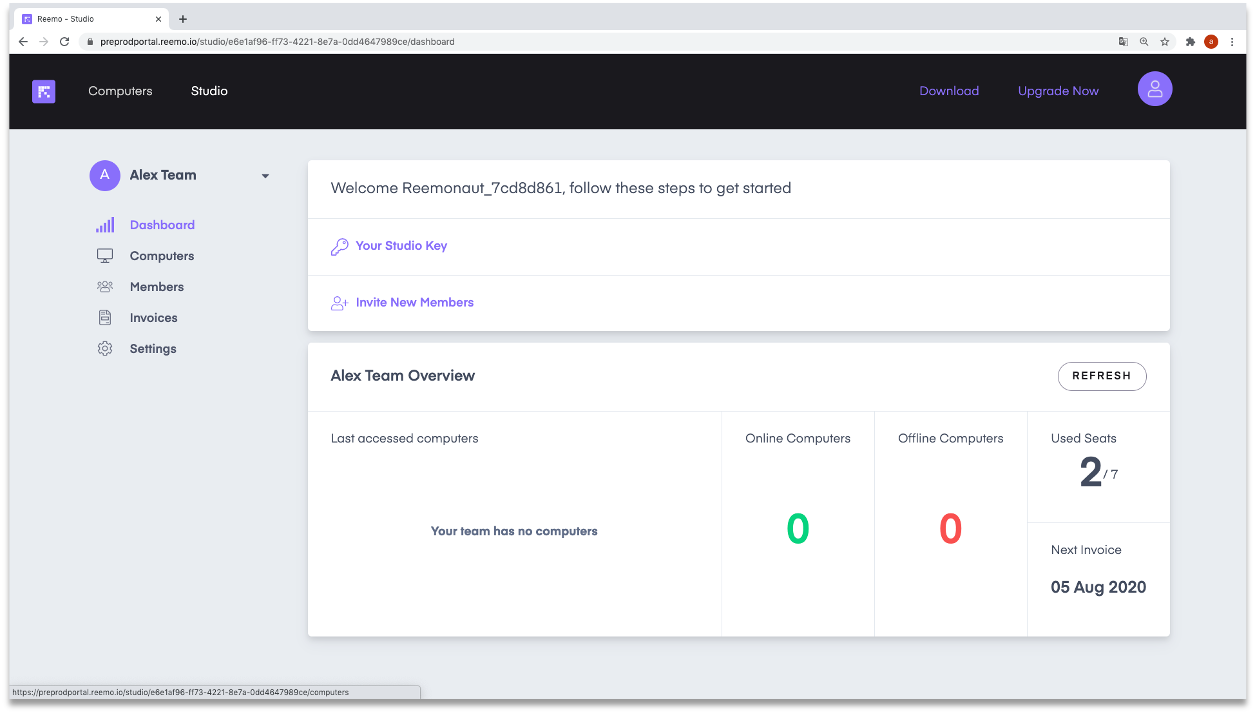
Task: Select Invoices in the sidebar
Action: pos(154,318)
